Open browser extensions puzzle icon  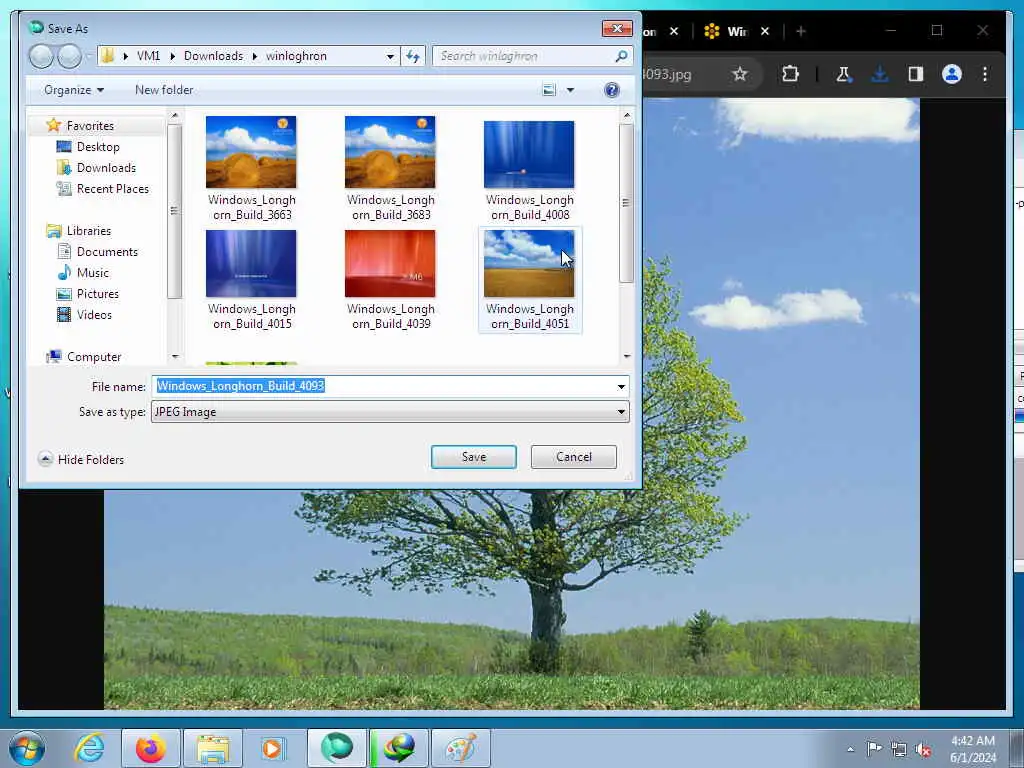(x=790, y=74)
